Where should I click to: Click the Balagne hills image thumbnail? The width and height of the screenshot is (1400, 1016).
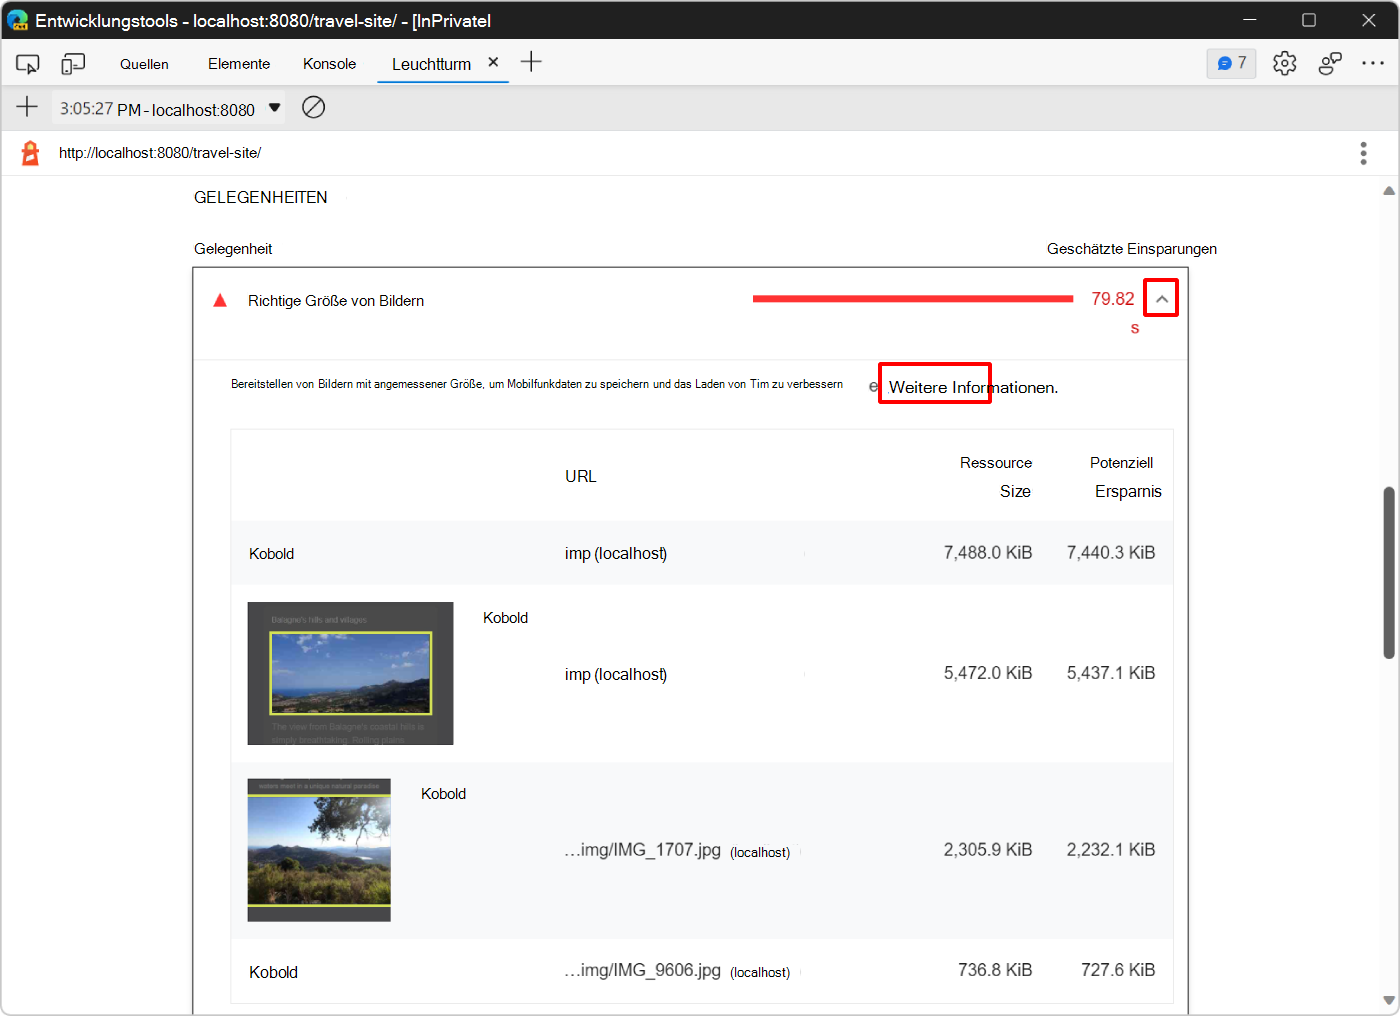pyautogui.click(x=350, y=673)
